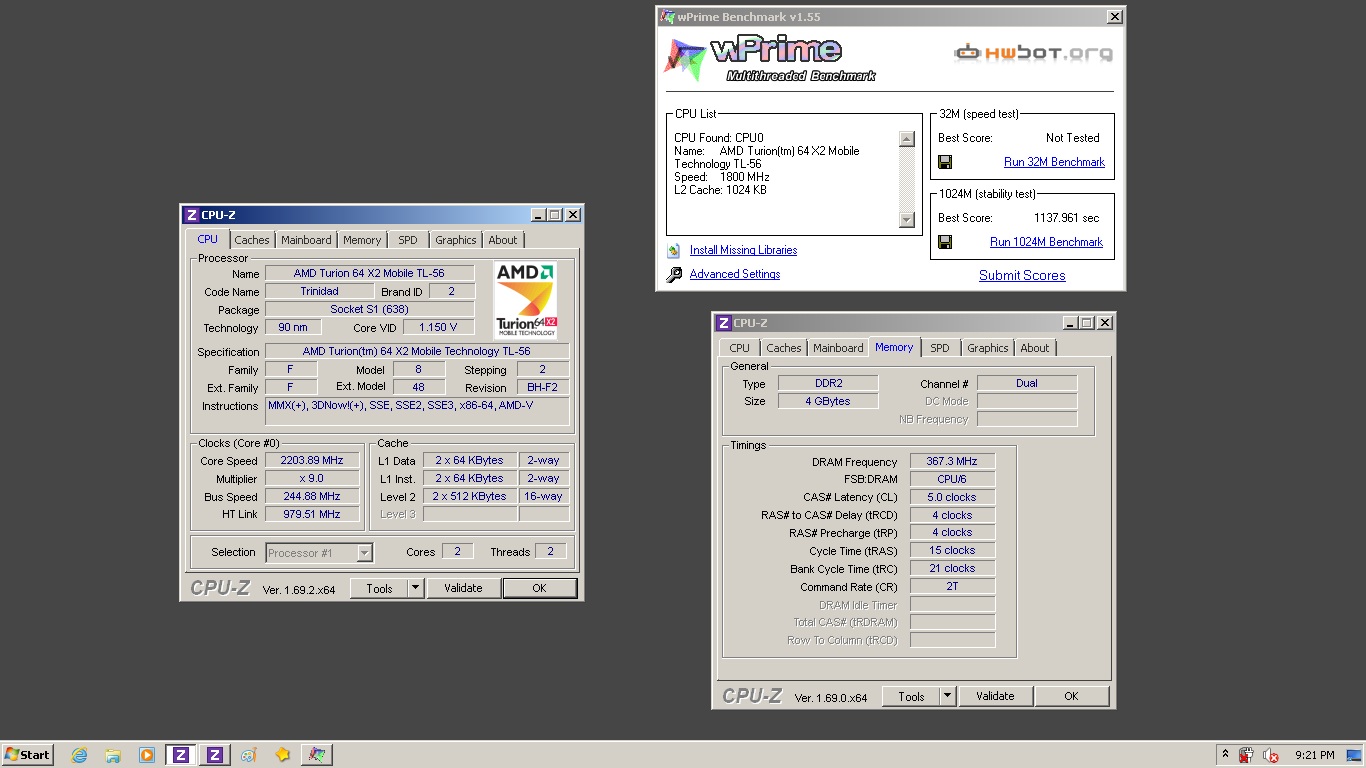Click OK button in Memory window

tap(1071, 696)
